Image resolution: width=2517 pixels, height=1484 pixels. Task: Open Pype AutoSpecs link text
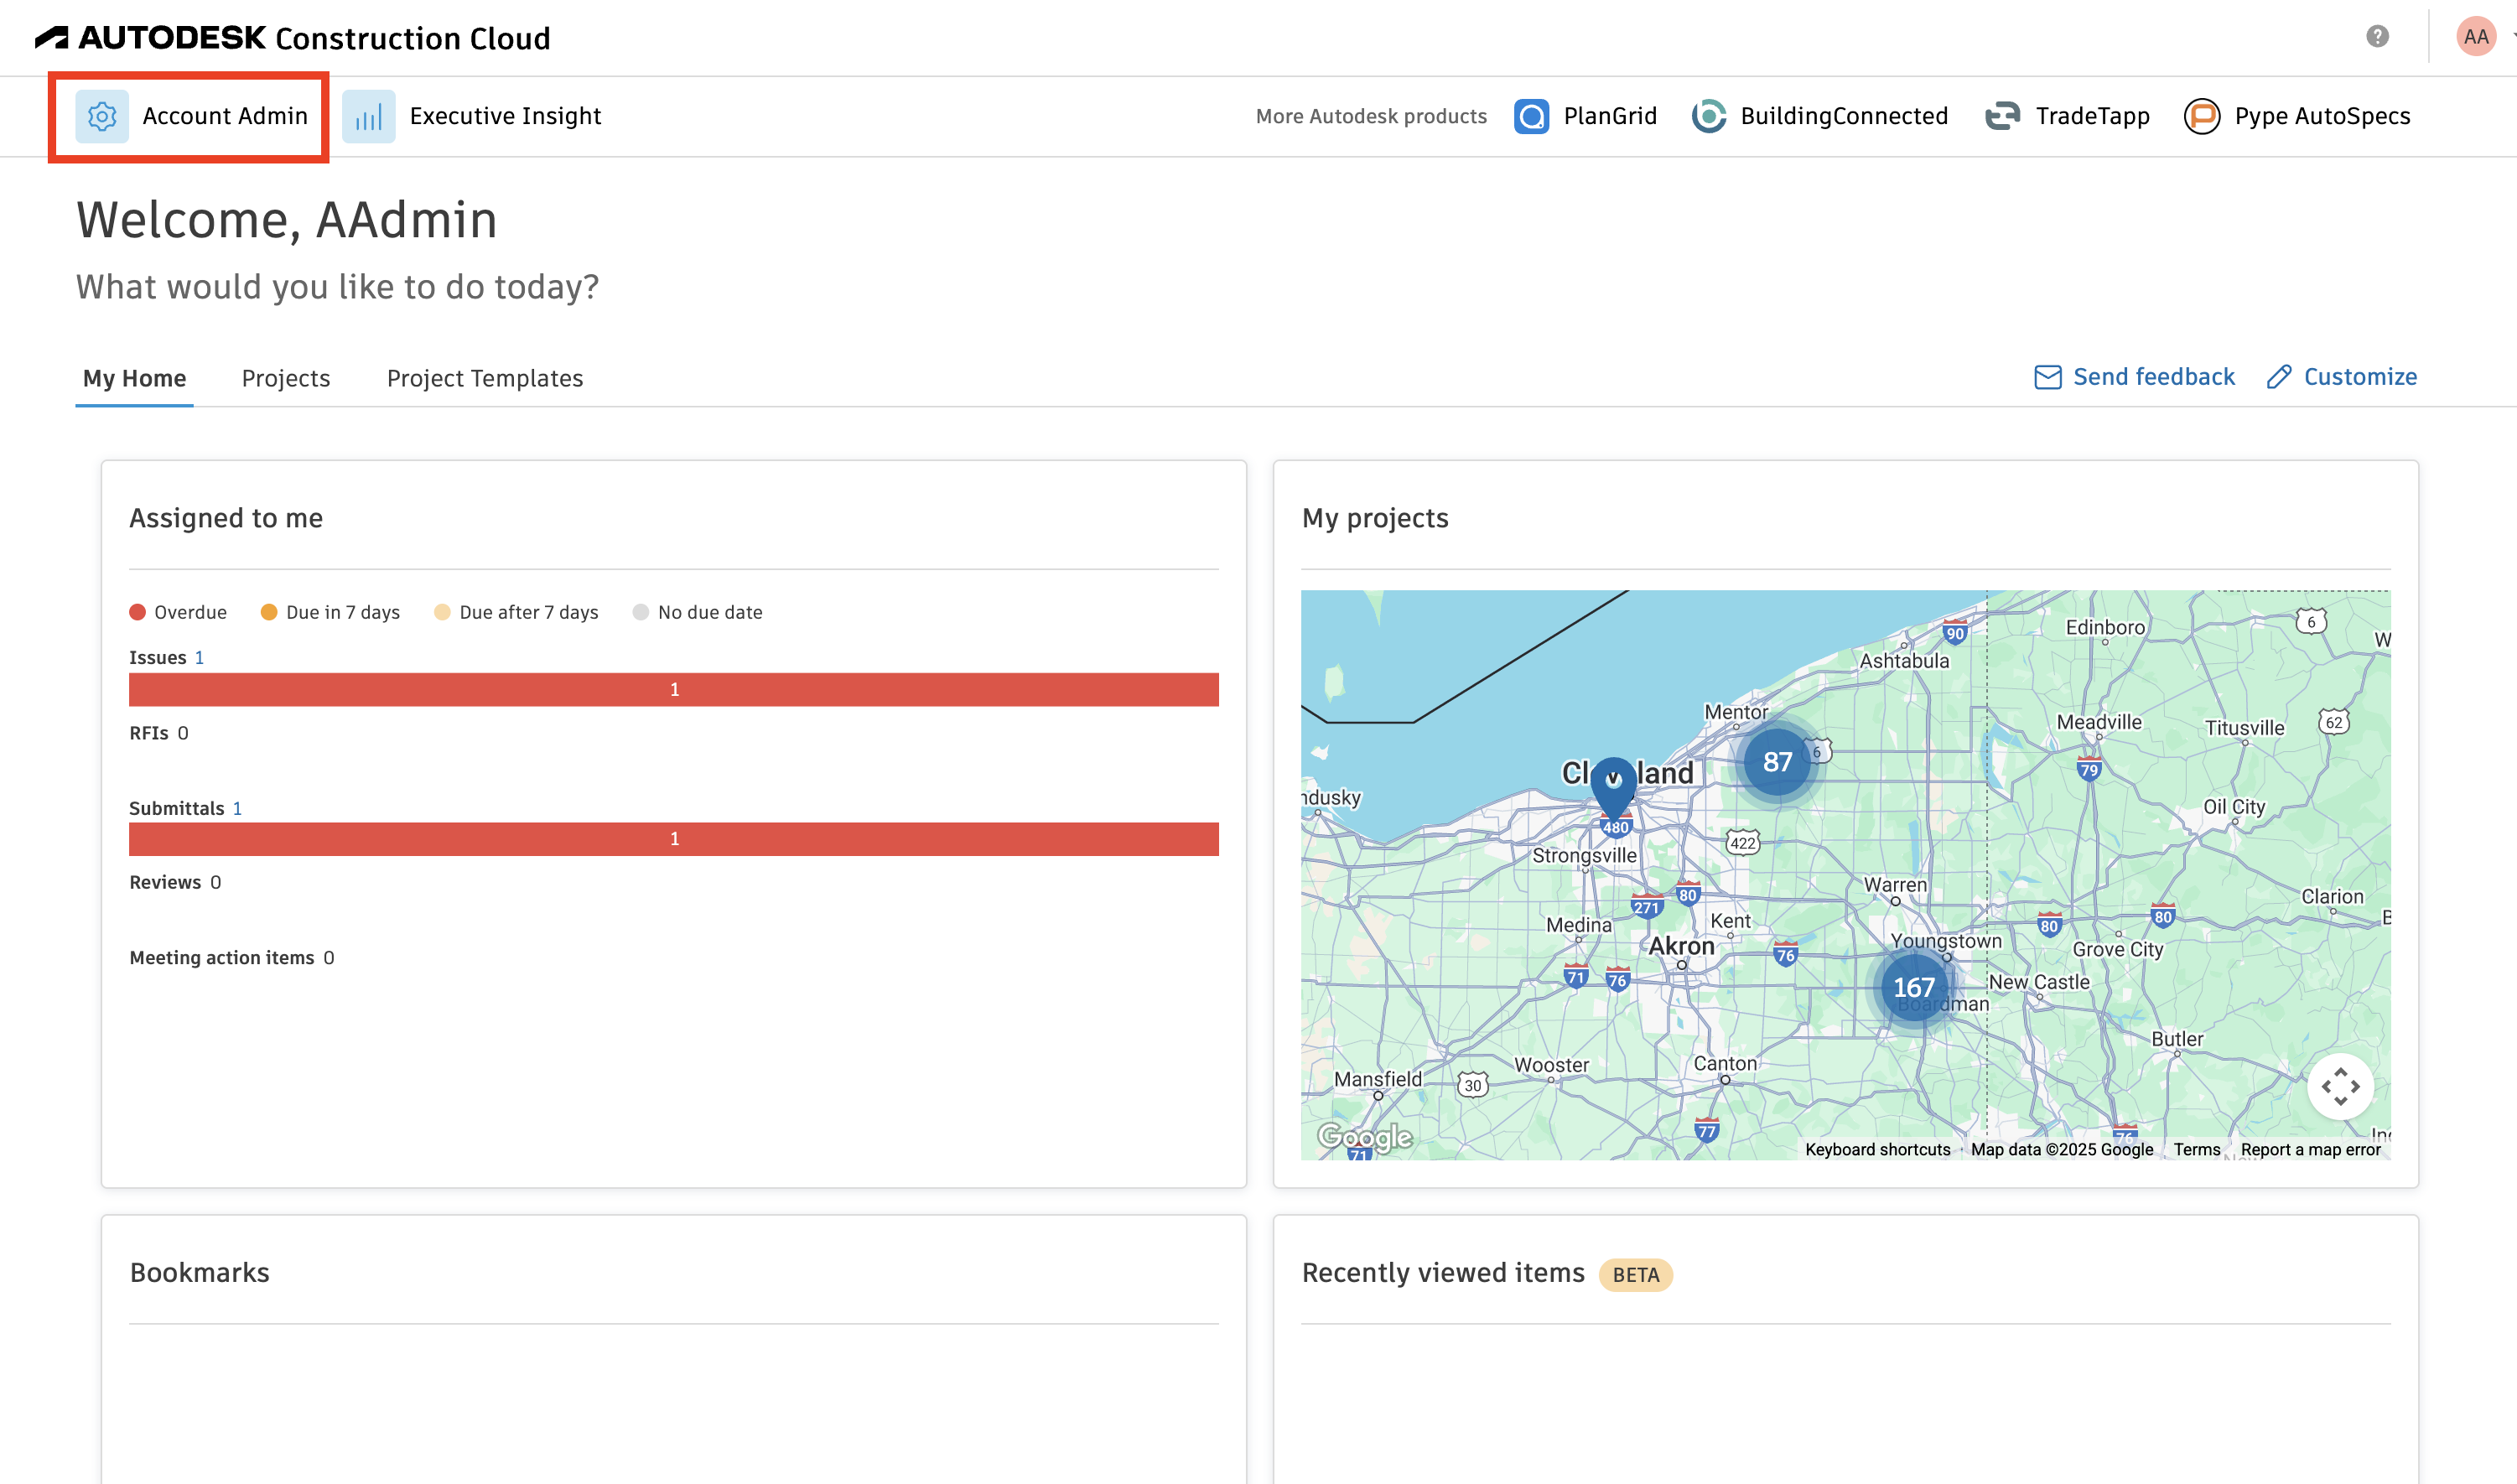coord(2322,116)
